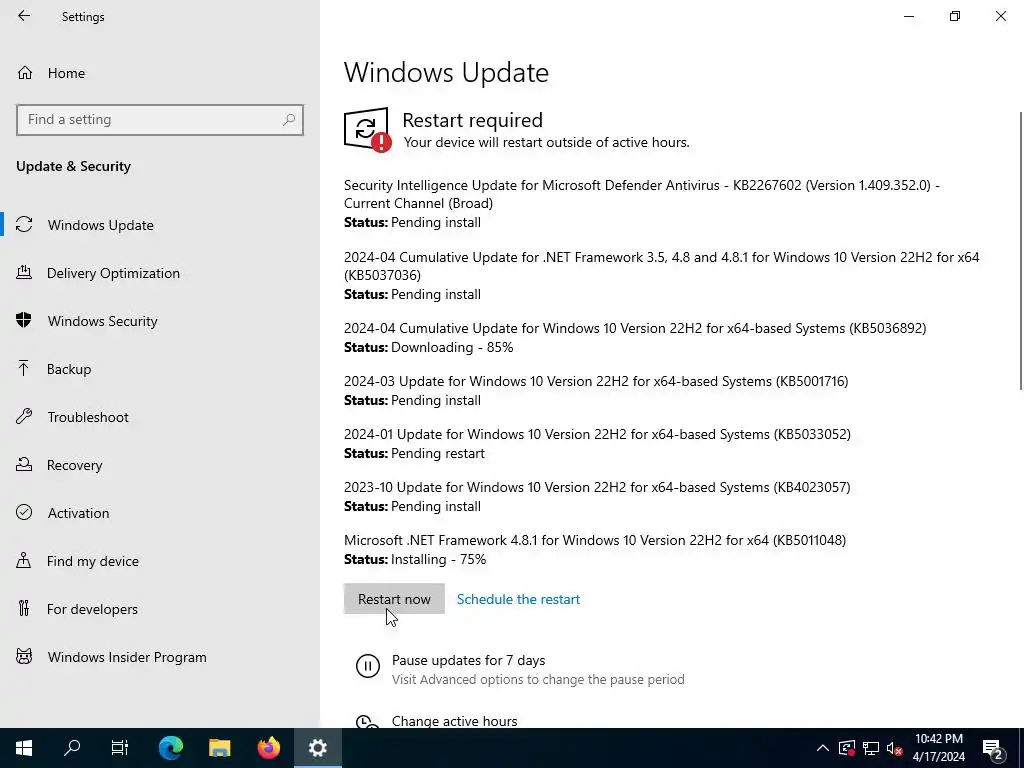The height and width of the screenshot is (768, 1024).
Task: Click the Windows Update page title
Action: pyautogui.click(x=446, y=72)
